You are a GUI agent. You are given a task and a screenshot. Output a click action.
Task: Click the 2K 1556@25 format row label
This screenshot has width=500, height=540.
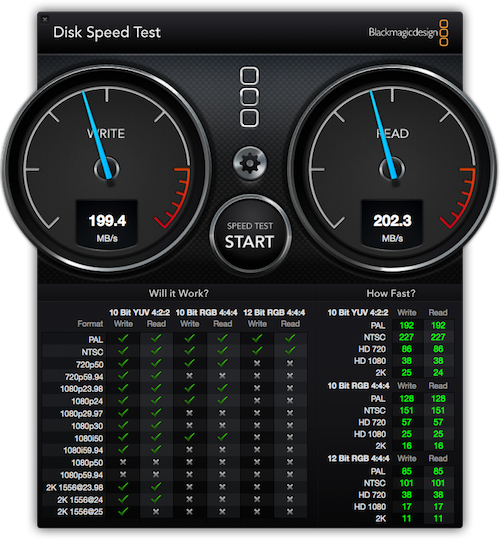pos(80,512)
